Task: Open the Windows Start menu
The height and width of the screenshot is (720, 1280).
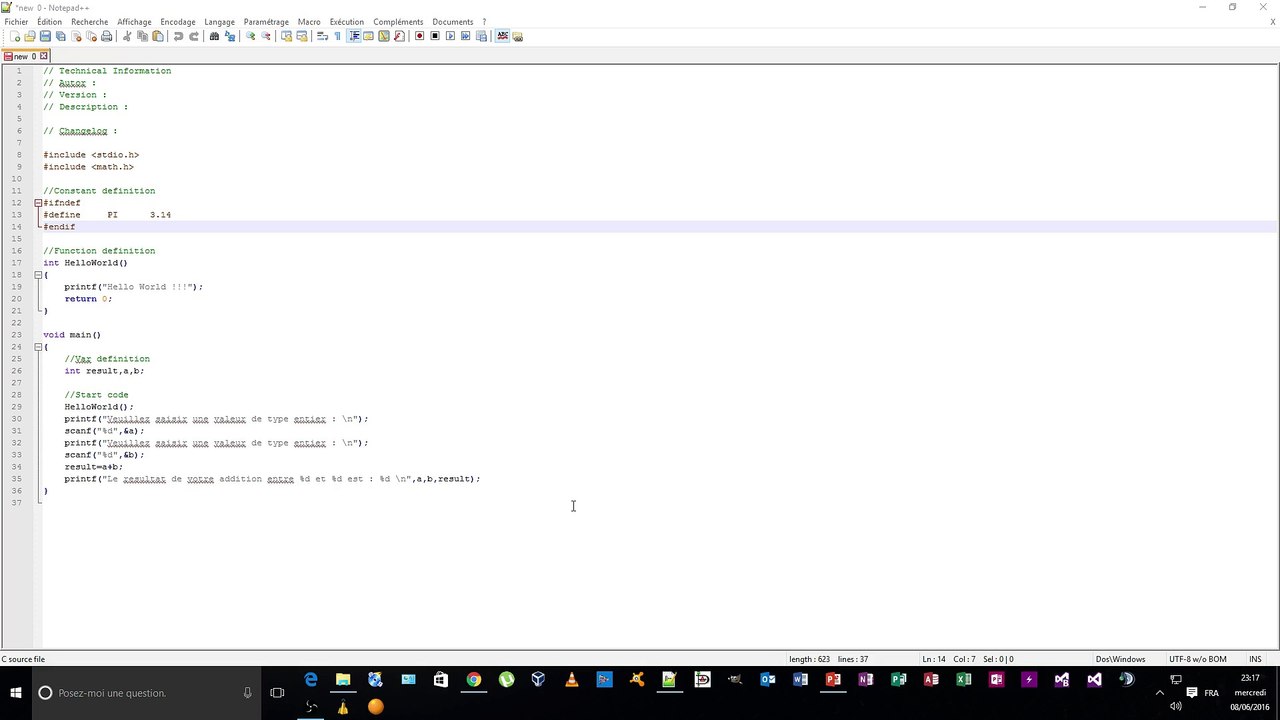Action: 16,693
